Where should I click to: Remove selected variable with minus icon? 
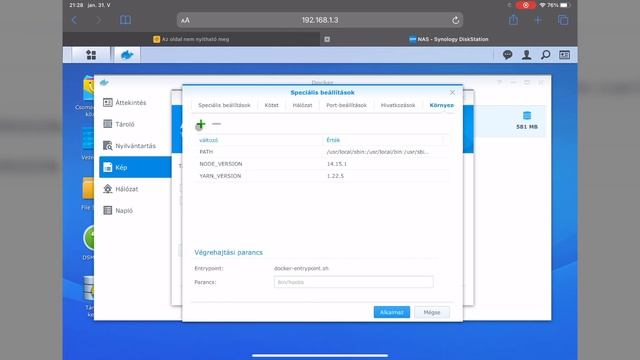(x=216, y=124)
